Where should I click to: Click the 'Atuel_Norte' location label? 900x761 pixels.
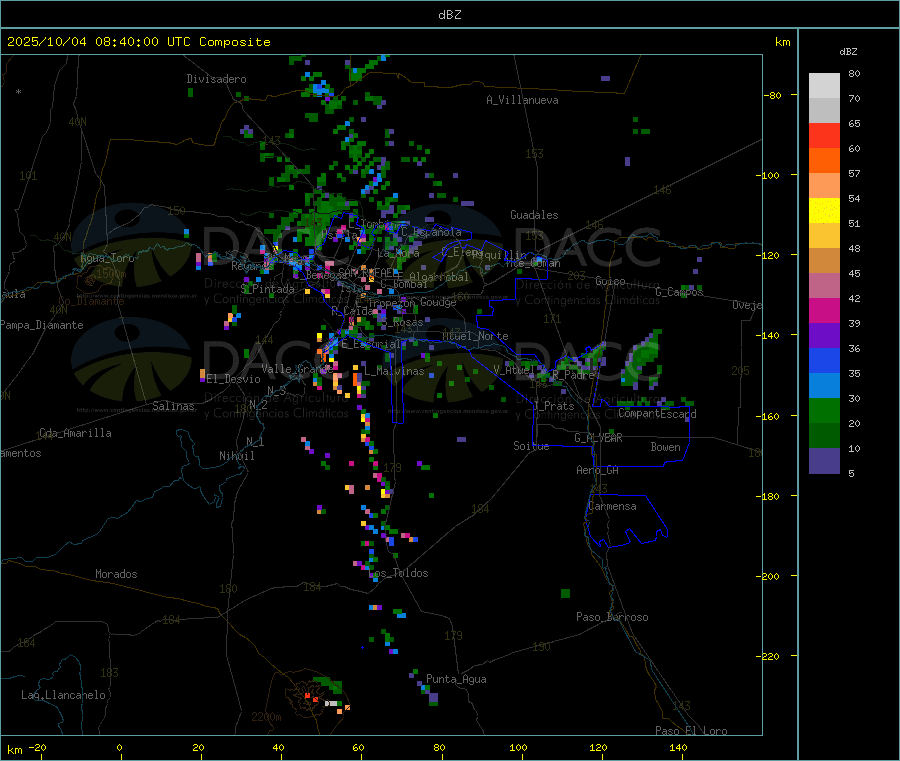[475, 336]
